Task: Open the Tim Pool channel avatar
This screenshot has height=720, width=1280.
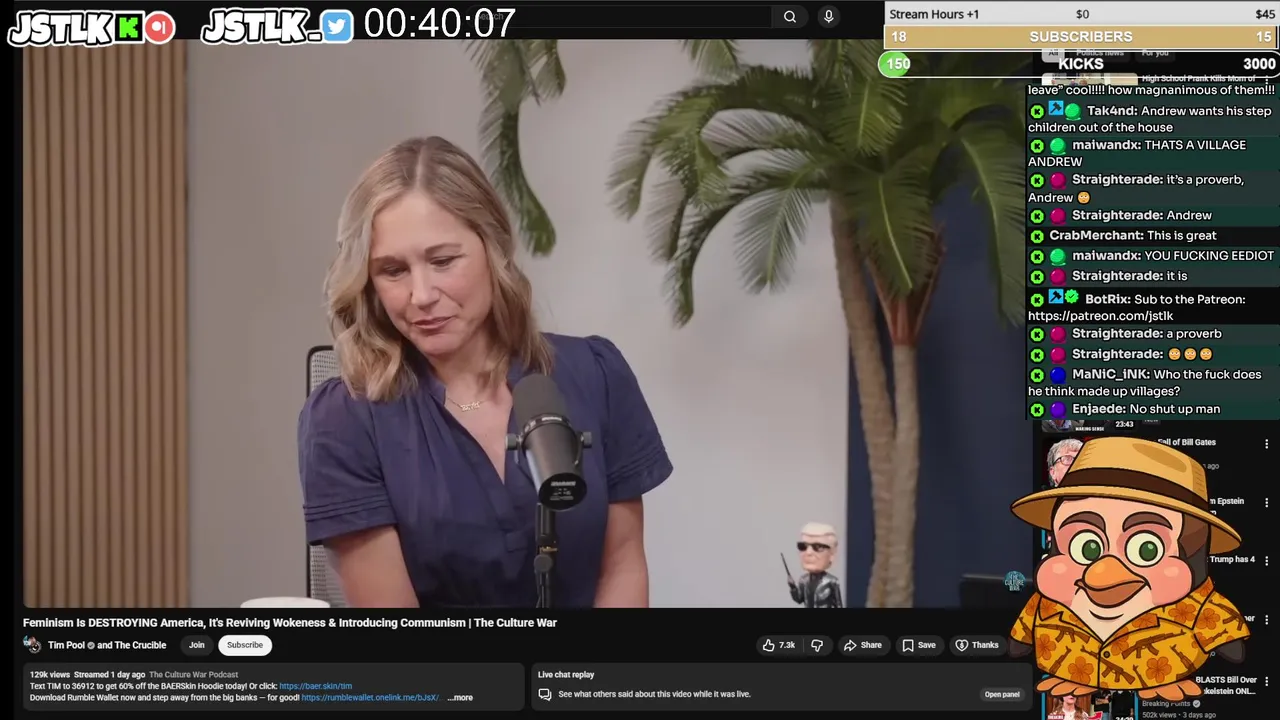Action: (32, 645)
